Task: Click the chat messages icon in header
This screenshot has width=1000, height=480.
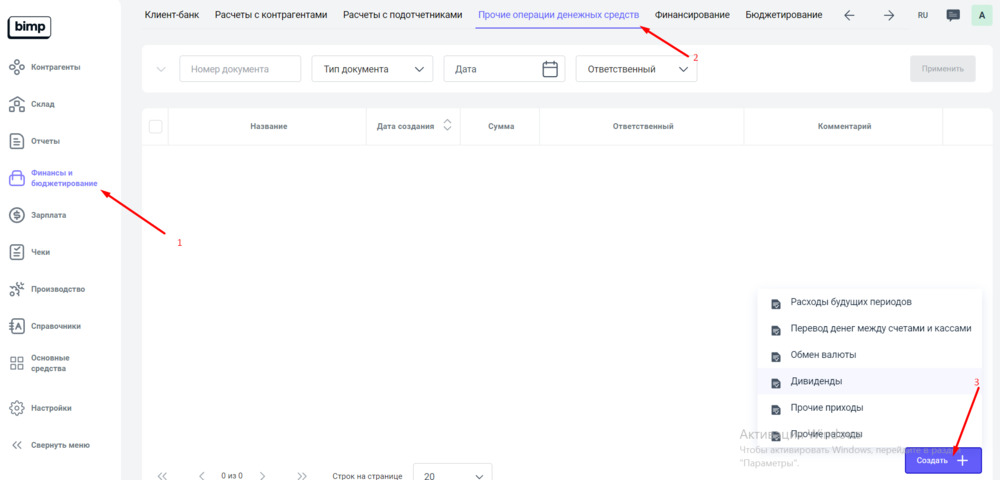Action: pyautogui.click(x=953, y=15)
